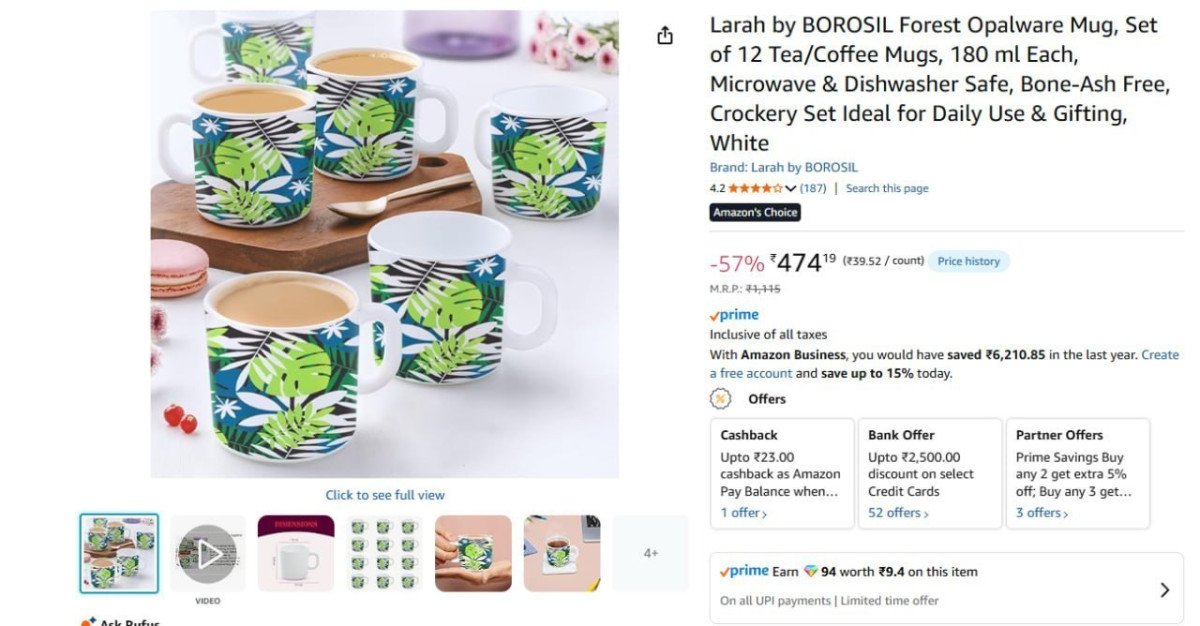Click the Search this page link
Image resolution: width=1200 pixels, height=626 pixels.
click(886, 187)
